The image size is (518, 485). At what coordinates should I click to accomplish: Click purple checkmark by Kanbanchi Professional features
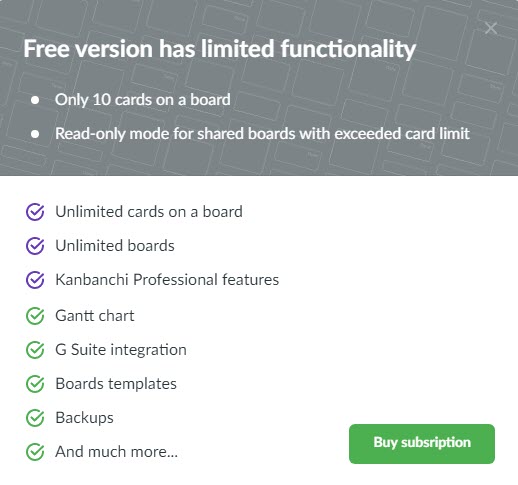(x=35, y=280)
